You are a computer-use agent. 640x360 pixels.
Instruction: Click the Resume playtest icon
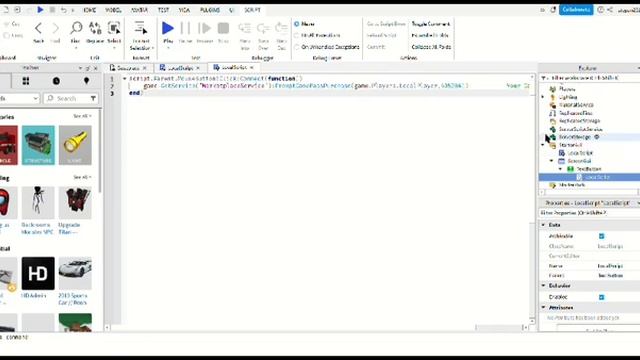(x=204, y=28)
